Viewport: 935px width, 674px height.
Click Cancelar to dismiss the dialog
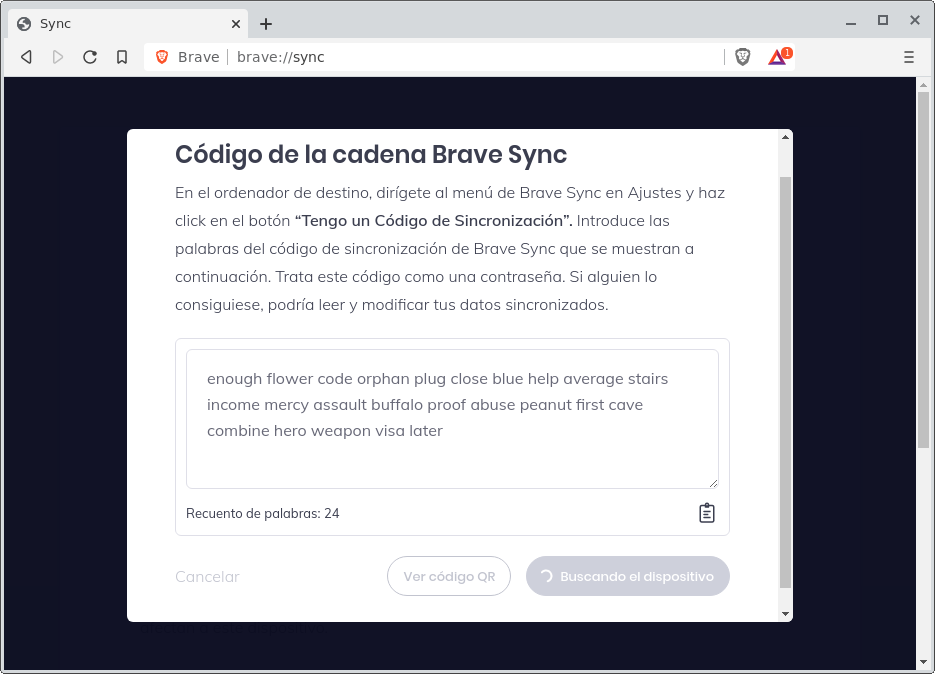[207, 576]
